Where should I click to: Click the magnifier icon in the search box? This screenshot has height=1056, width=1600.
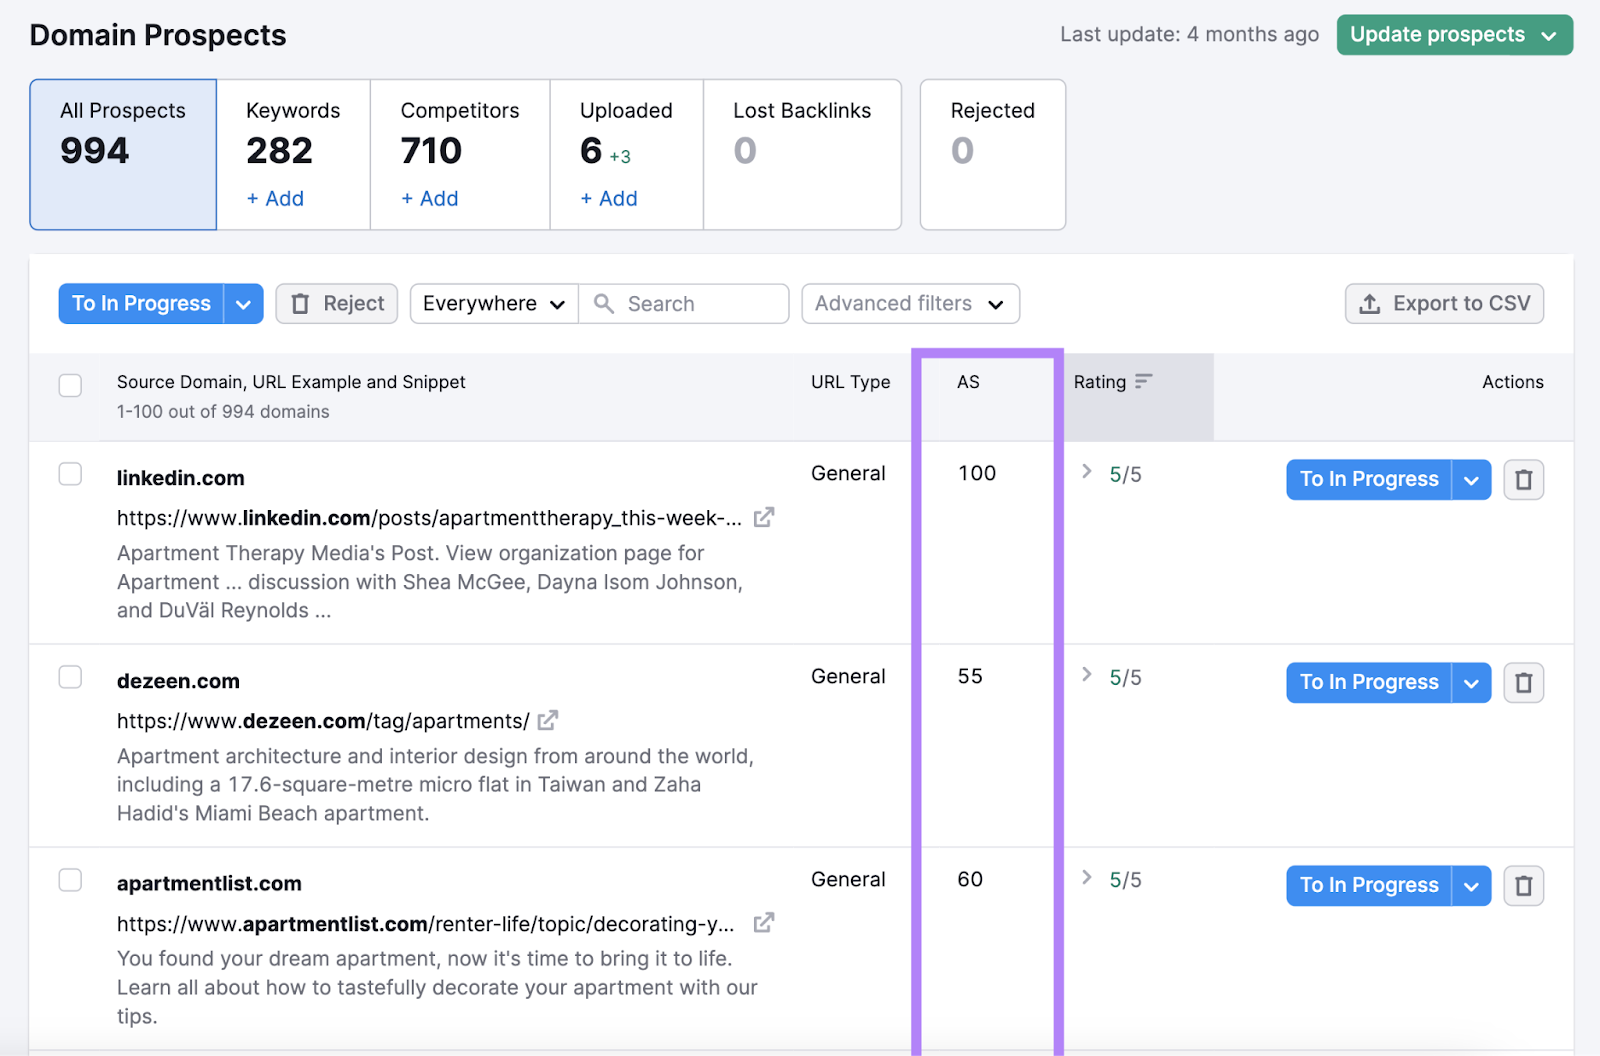(602, 303)
